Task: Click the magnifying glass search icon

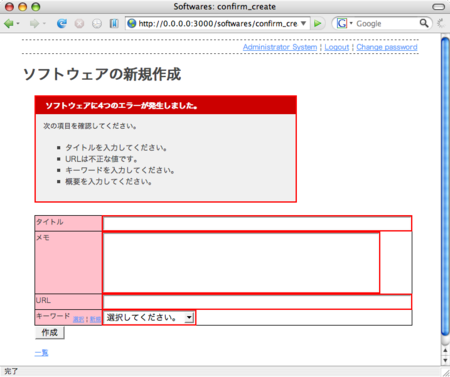Action: [424, 23]
